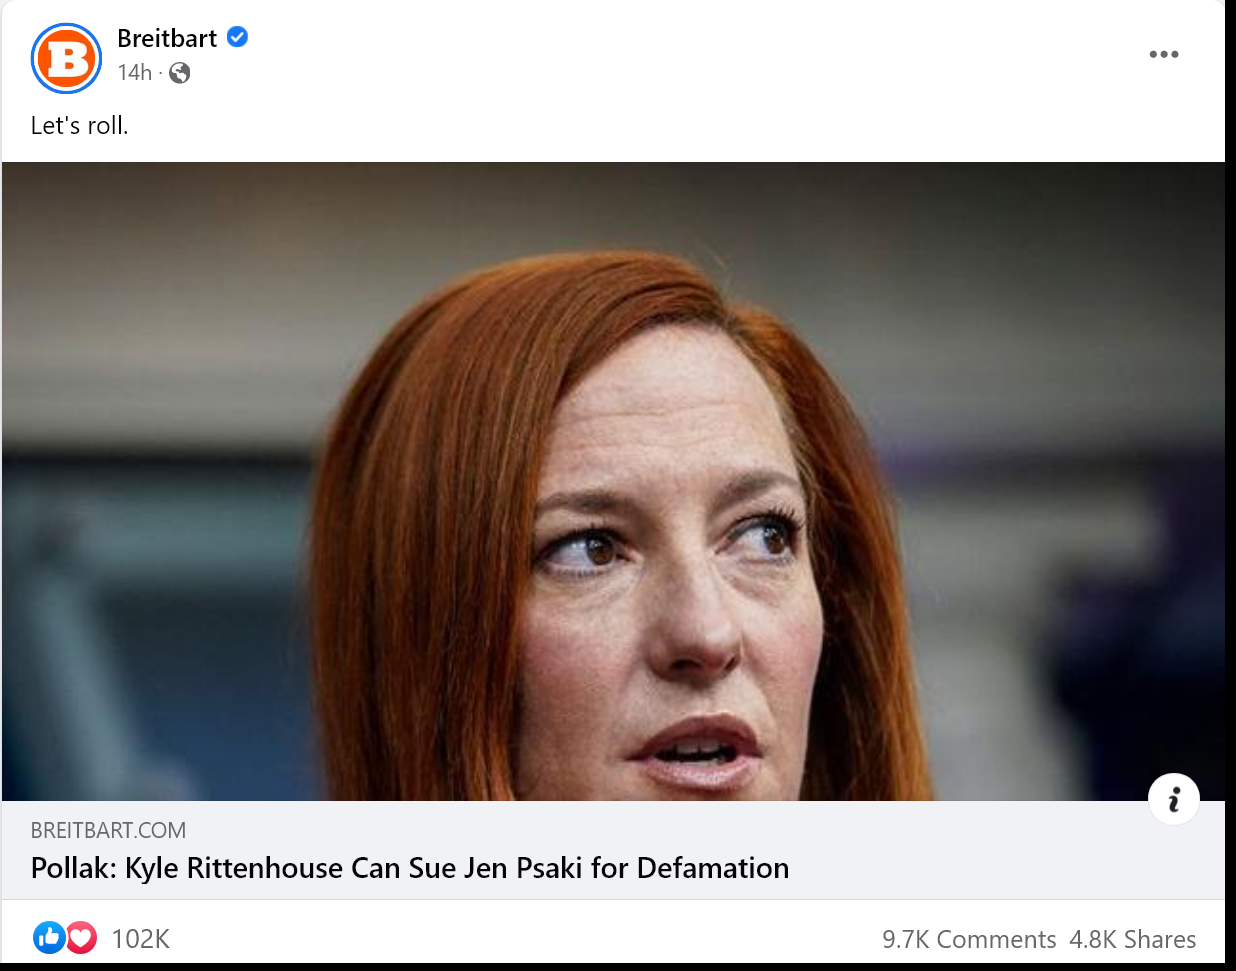Image resolution: width=1236 pixels, height=971 pixels.
Task: Open the Breitbart profile picture logo
Action: 66,58
